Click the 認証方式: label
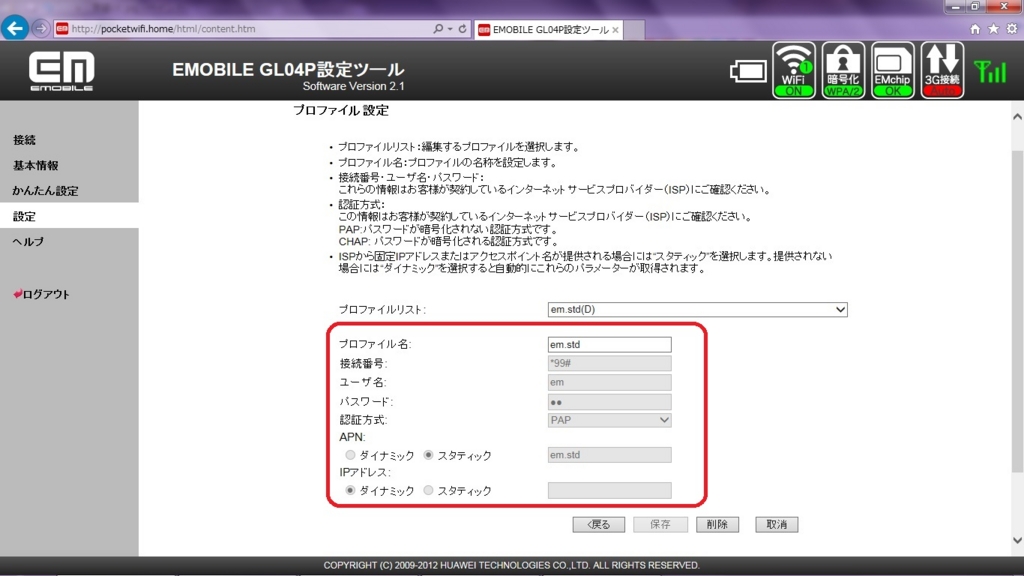Viewport: 1024px width, 576px height. coord(363,420)
